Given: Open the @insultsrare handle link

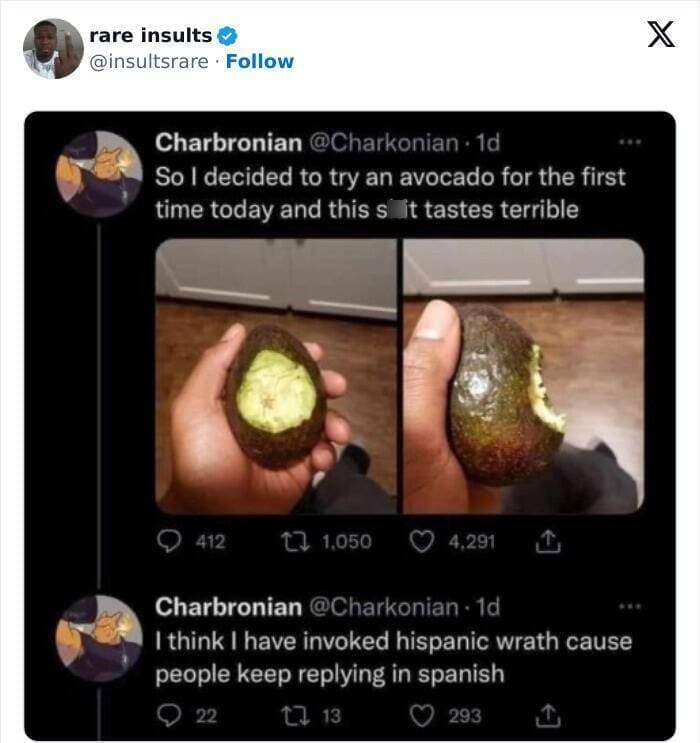Looking at the screenshot, I should [x=150, y=61].
